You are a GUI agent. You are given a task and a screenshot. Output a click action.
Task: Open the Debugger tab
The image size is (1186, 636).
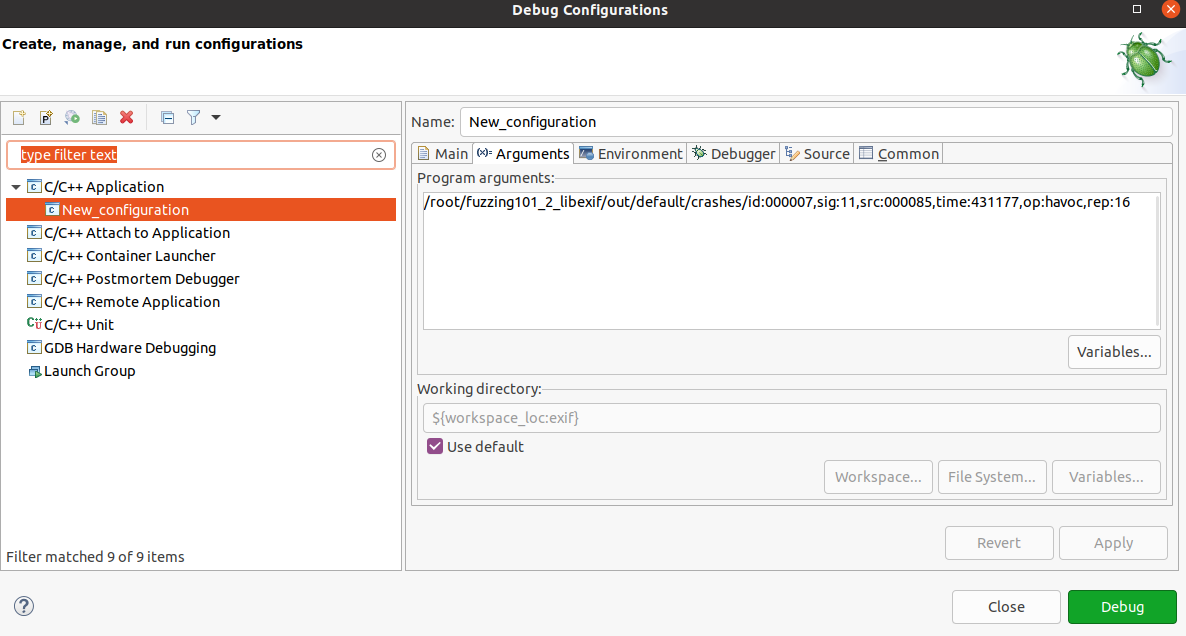[733, 153]
